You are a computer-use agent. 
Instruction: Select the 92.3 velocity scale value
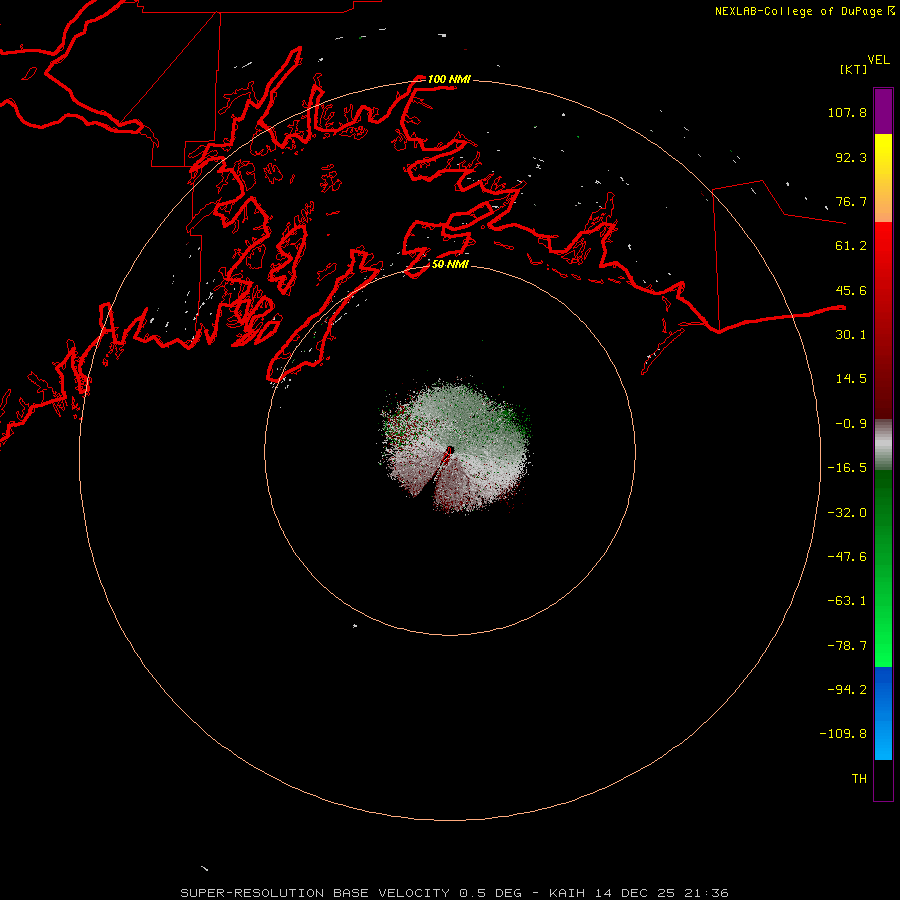pos(851,157)
